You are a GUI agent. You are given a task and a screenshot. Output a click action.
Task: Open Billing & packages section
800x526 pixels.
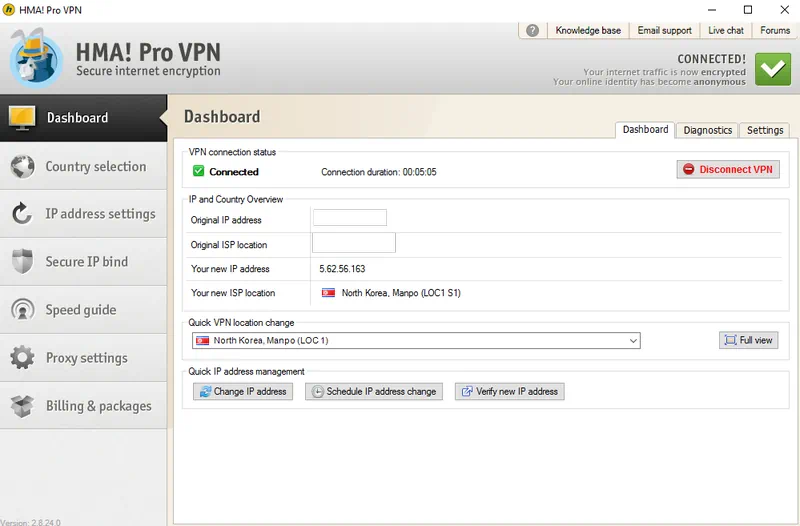coord(84,406)
